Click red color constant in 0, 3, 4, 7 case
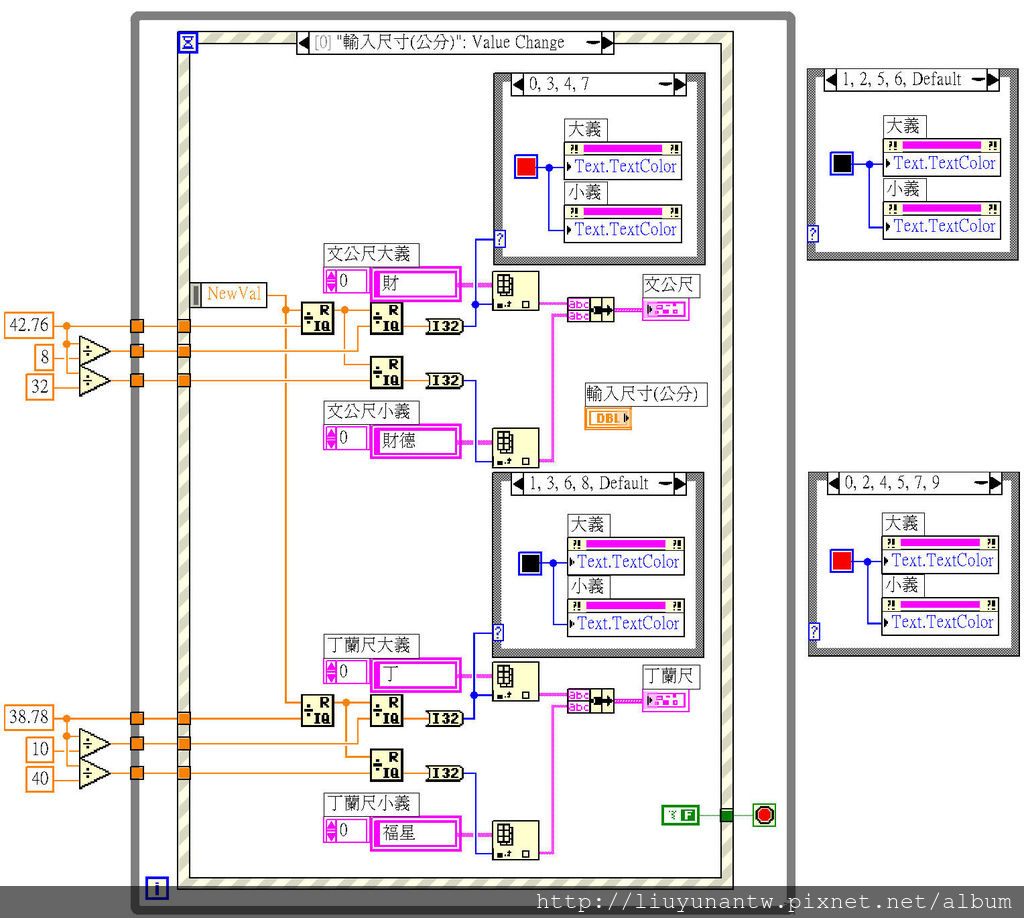 (x=526, y=166)
